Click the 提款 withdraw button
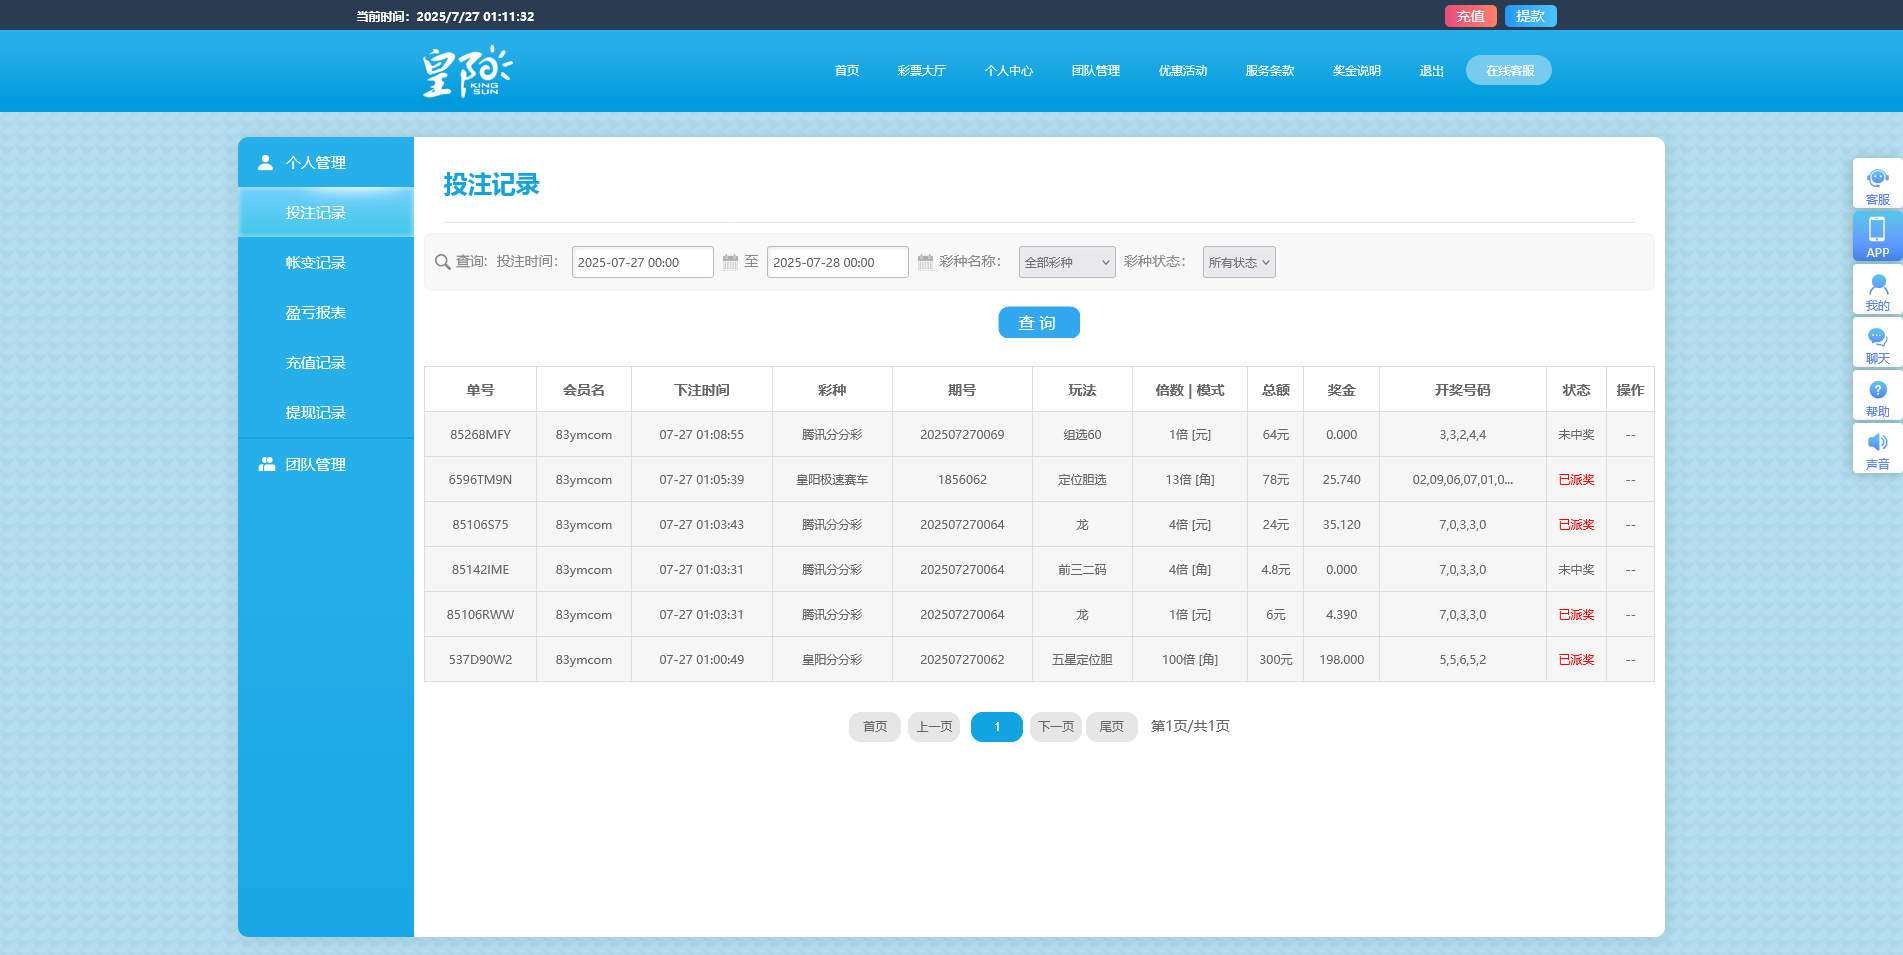 click(x=1530, y=16)
